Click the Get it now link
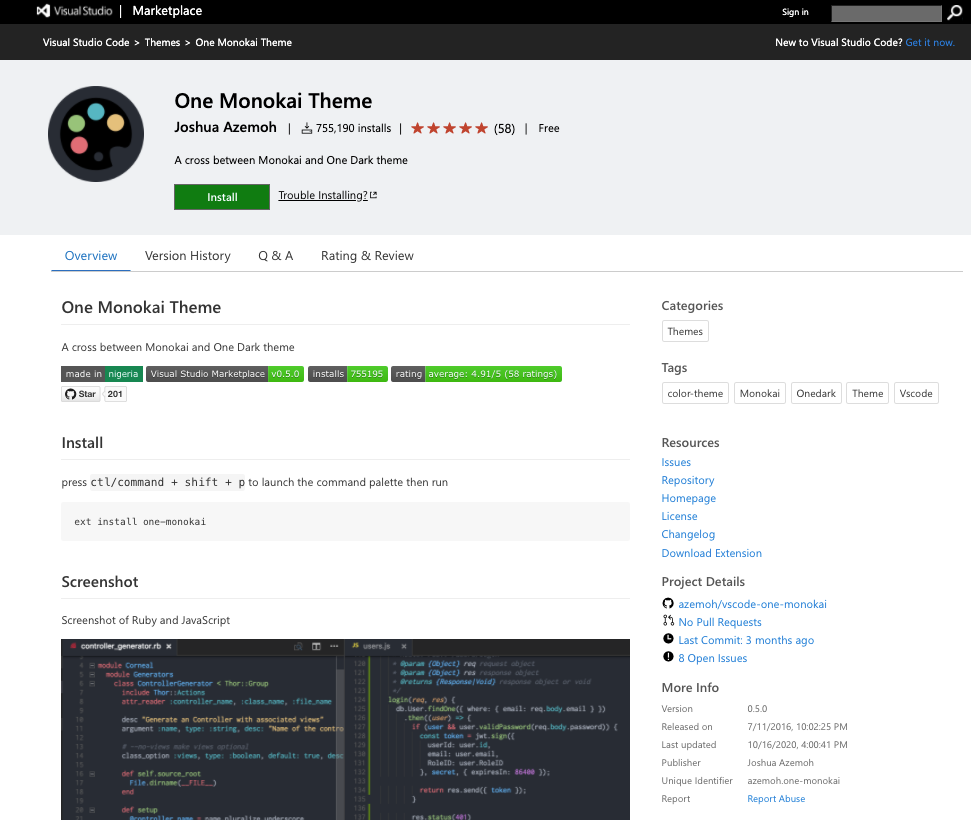The image size is (971, 820). (930, 42)
